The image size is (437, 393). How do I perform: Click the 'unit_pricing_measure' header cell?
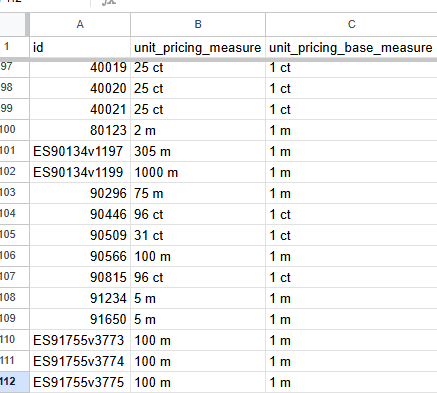point(198,47)
